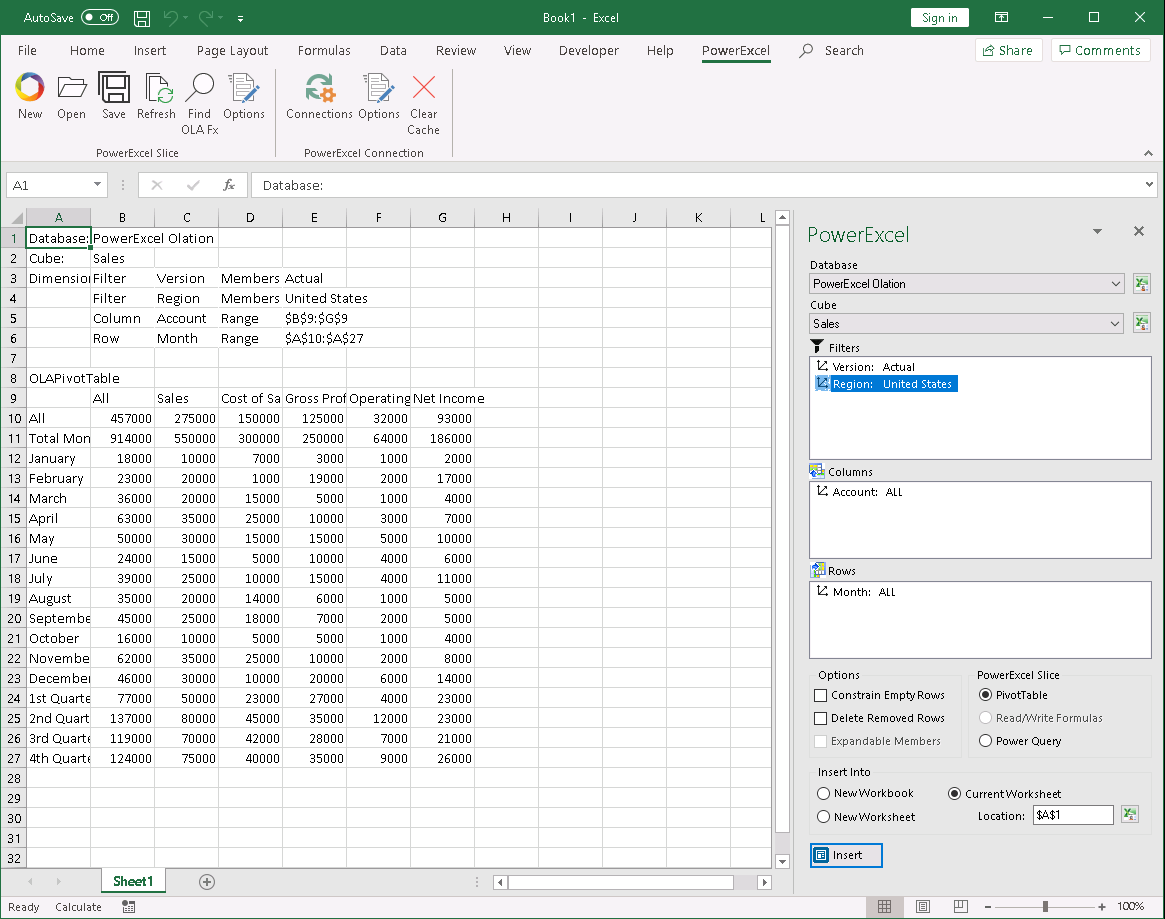This screenshot has width=1165, height=919.
Task: Click the formula bar cancel X icon
Action: tap(157, 185)
